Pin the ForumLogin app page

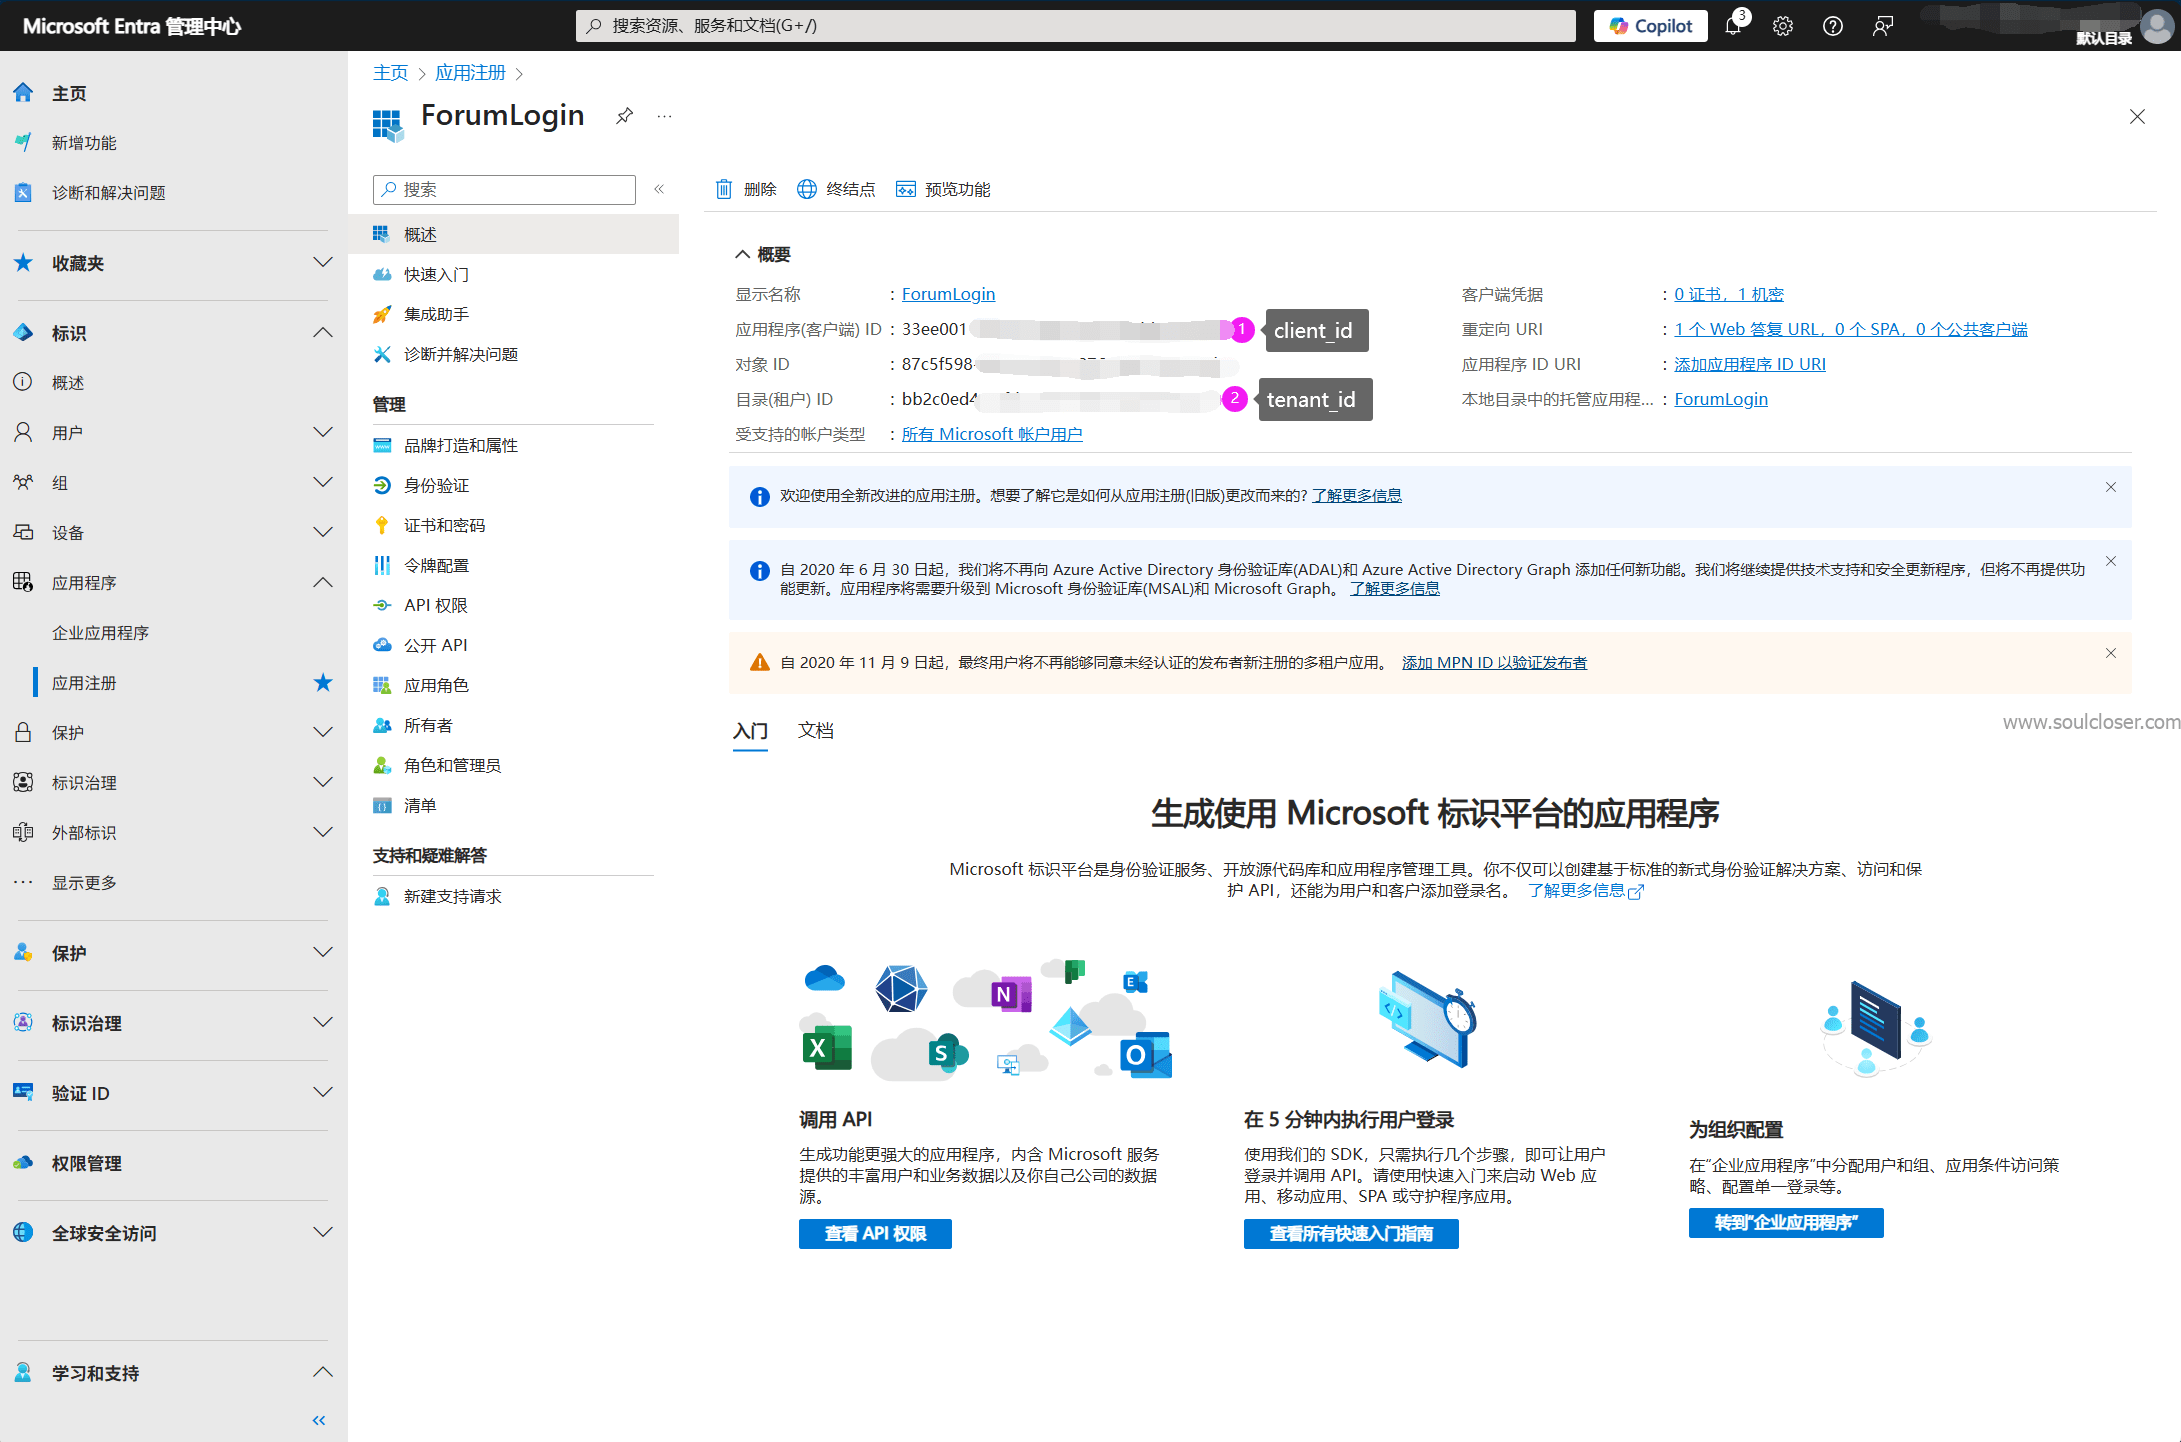tap(624, 116)
